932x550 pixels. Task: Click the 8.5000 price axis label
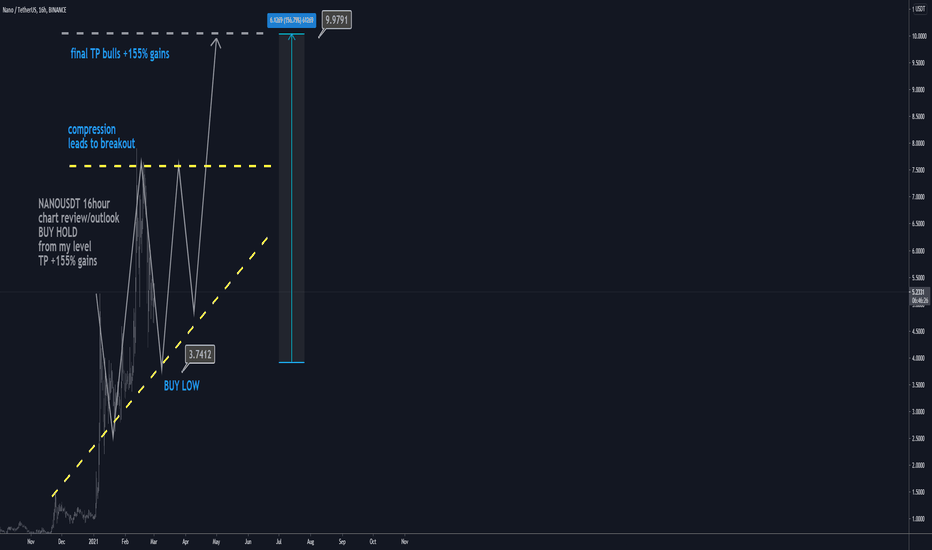pos(919,117)
